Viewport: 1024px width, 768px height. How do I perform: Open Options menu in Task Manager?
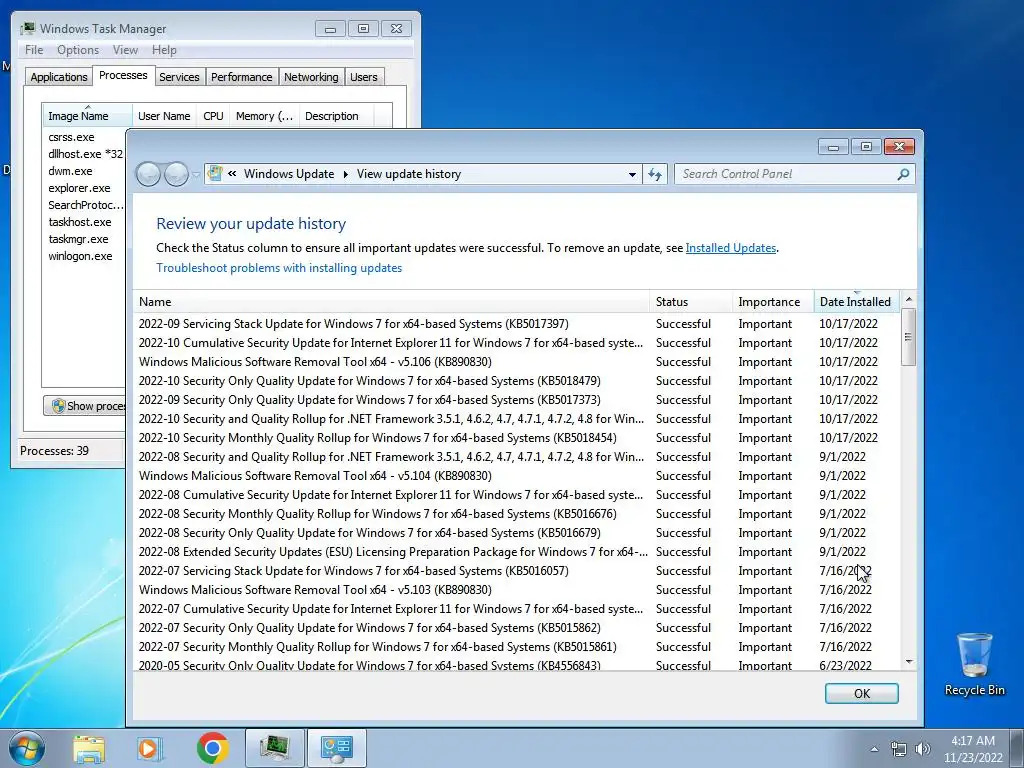(78, 50)
